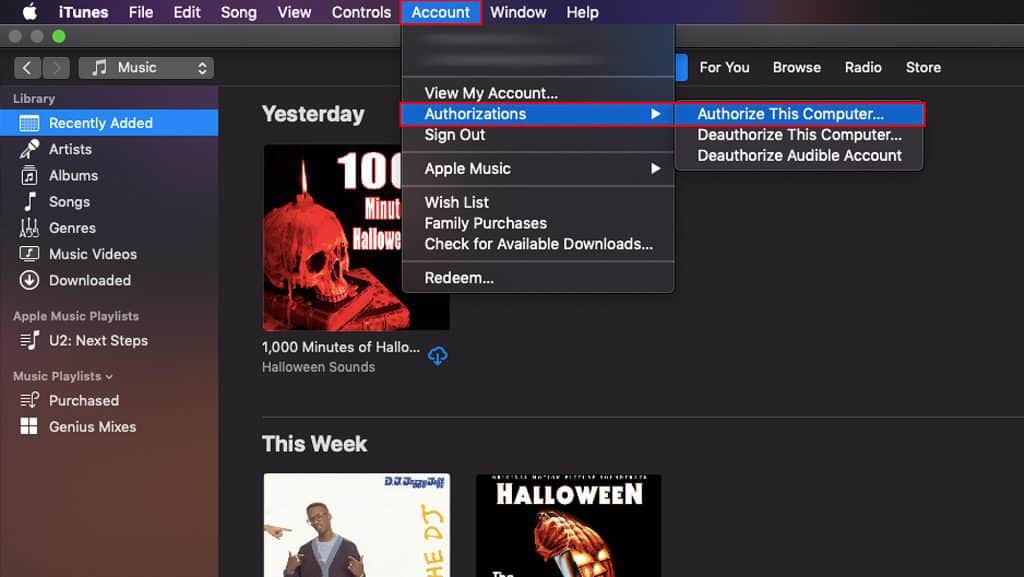This screenshot has width=1024, height=577.
Task: Close the Account menu in menu bar
Action: (x=441, y=12)
